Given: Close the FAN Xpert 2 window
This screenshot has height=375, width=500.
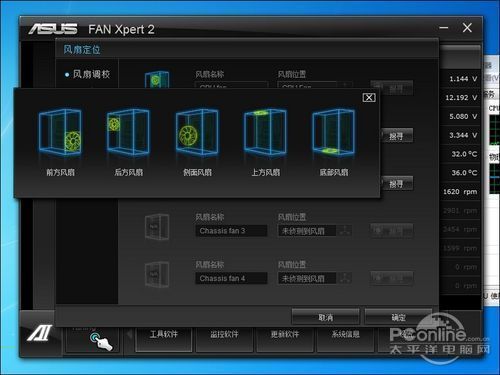Looking at the screenshot, I should point(467,28).
